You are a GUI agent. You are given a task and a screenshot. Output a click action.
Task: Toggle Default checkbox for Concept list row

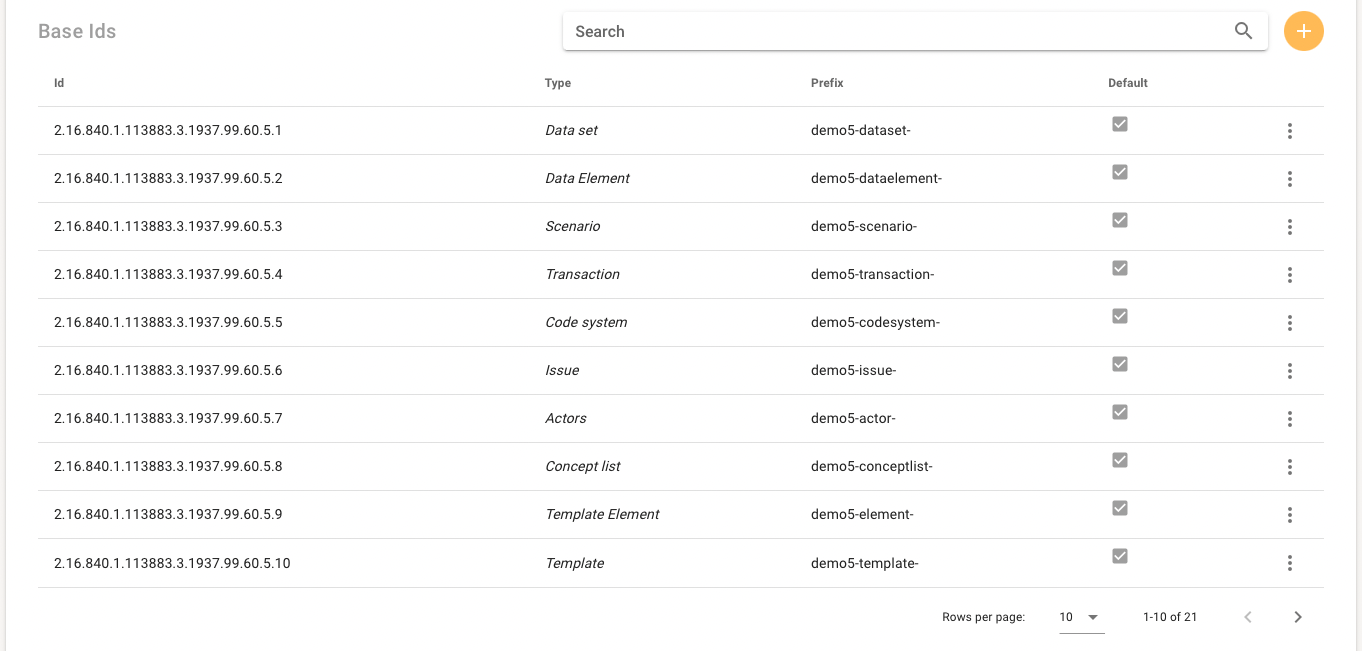pos(1120,460)
